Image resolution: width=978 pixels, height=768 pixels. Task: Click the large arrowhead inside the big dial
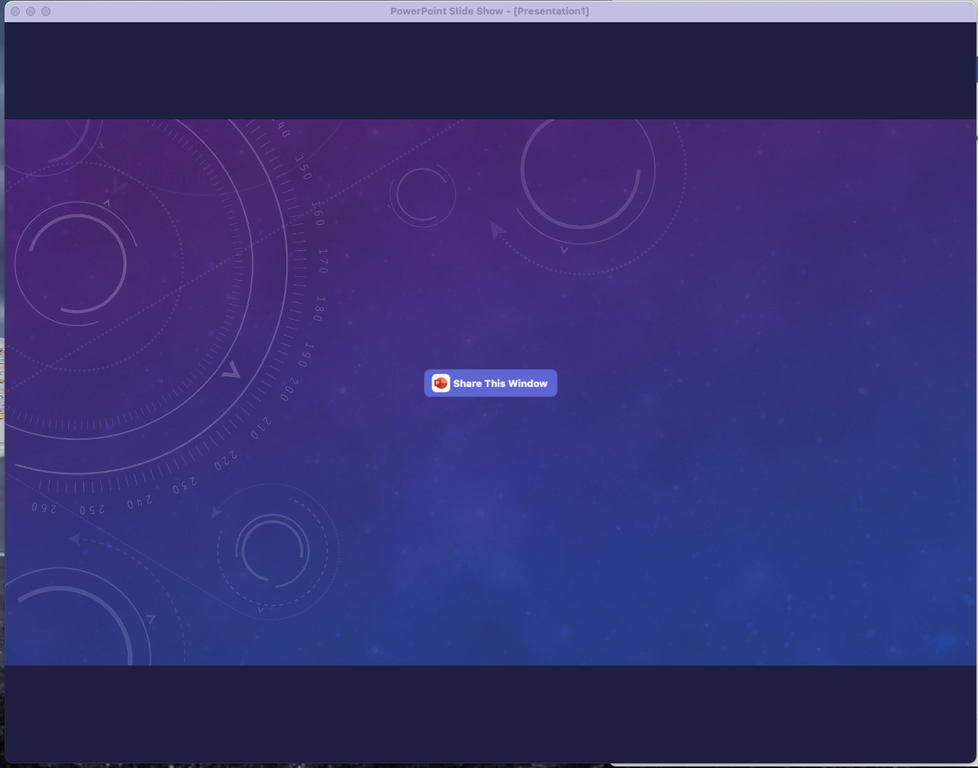(x=231, y=371)
